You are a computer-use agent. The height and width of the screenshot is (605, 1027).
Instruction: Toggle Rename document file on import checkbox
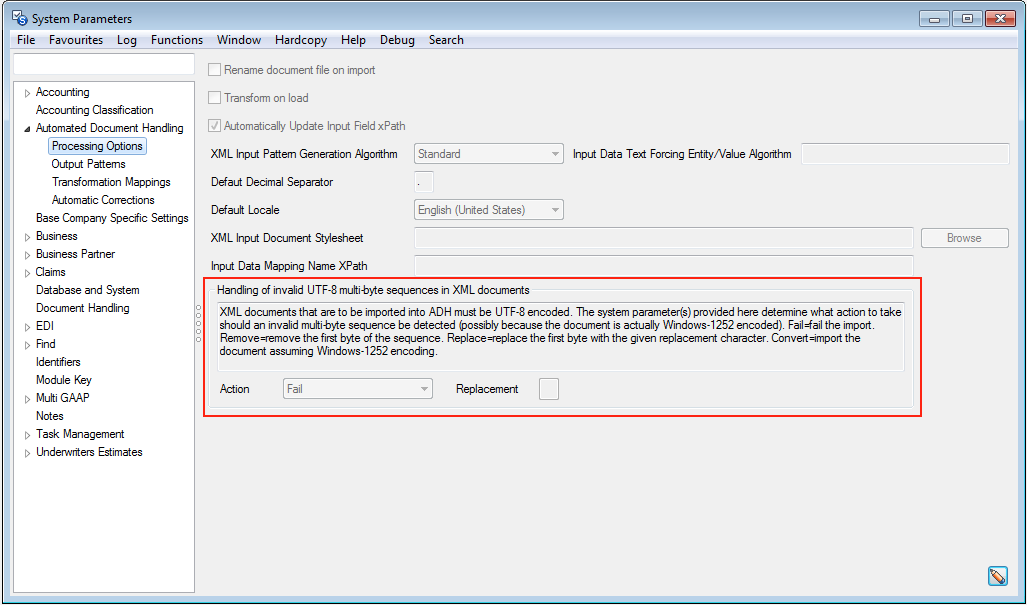(x=214, y=70)
